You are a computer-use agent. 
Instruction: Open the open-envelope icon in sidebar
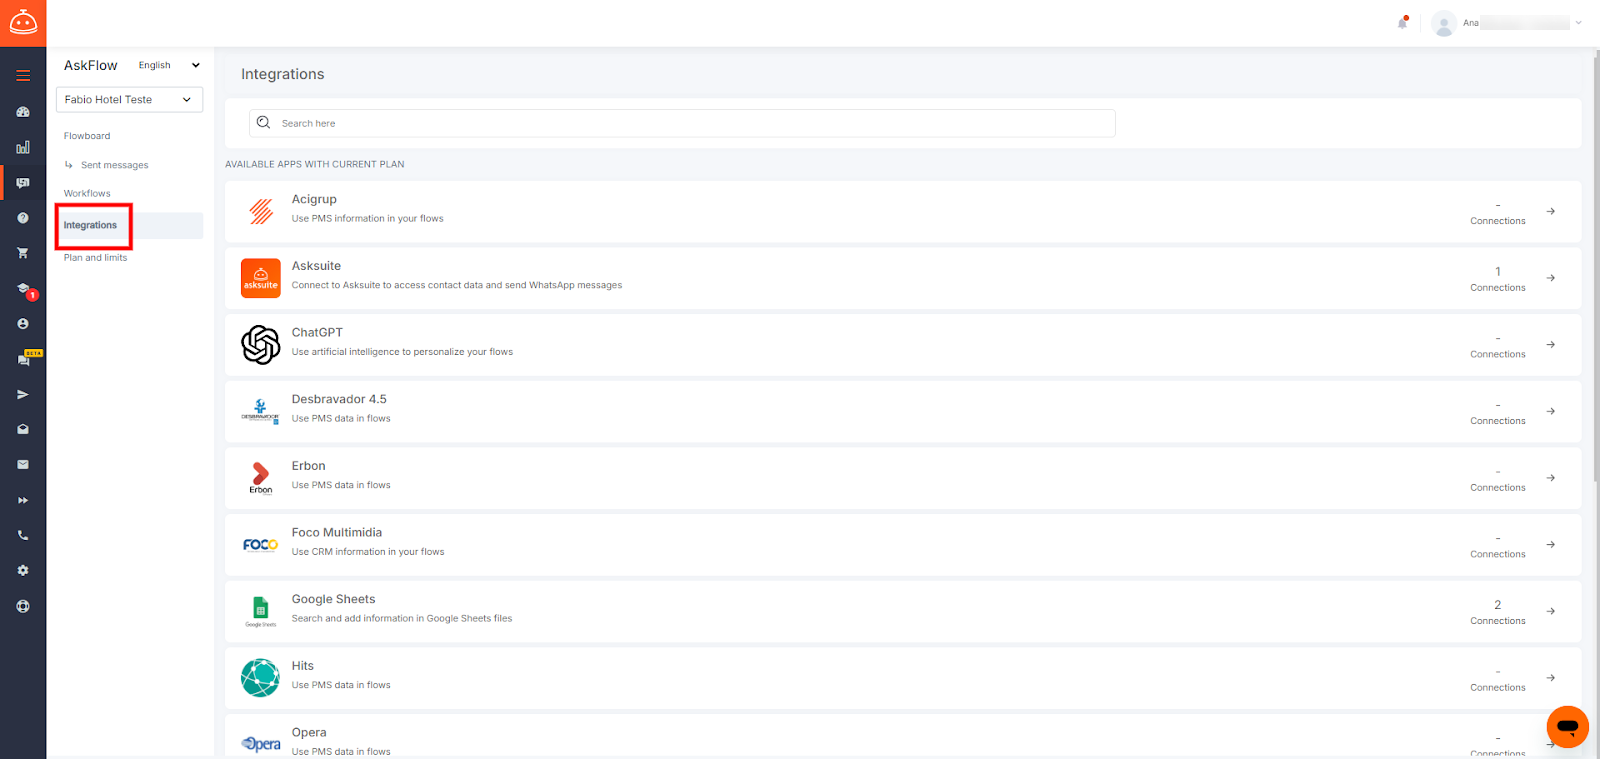click(x=23, y=429)
